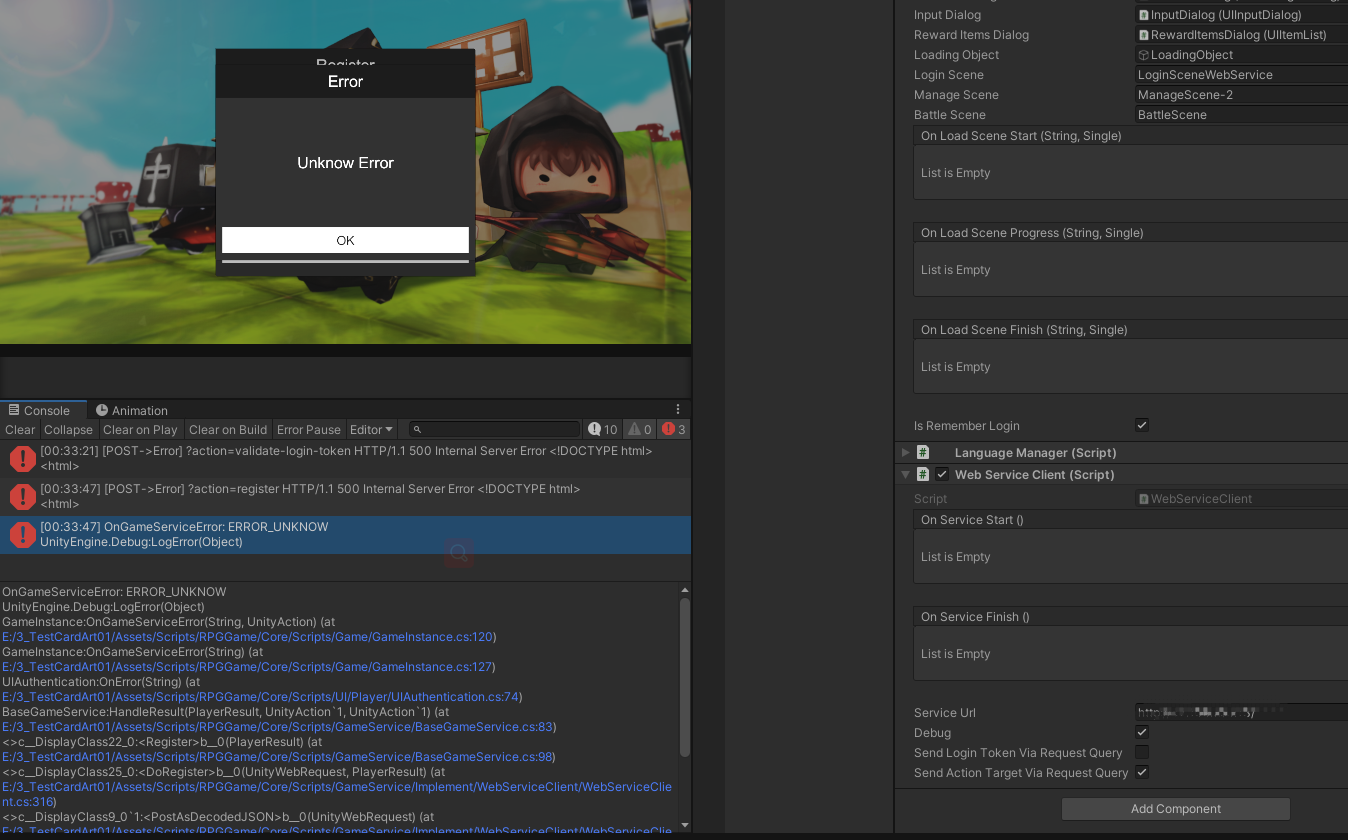Enable Send Login Token Via Request Query
The height and width of the screenshot is (840, 1348).
(x=1141, y=752)
